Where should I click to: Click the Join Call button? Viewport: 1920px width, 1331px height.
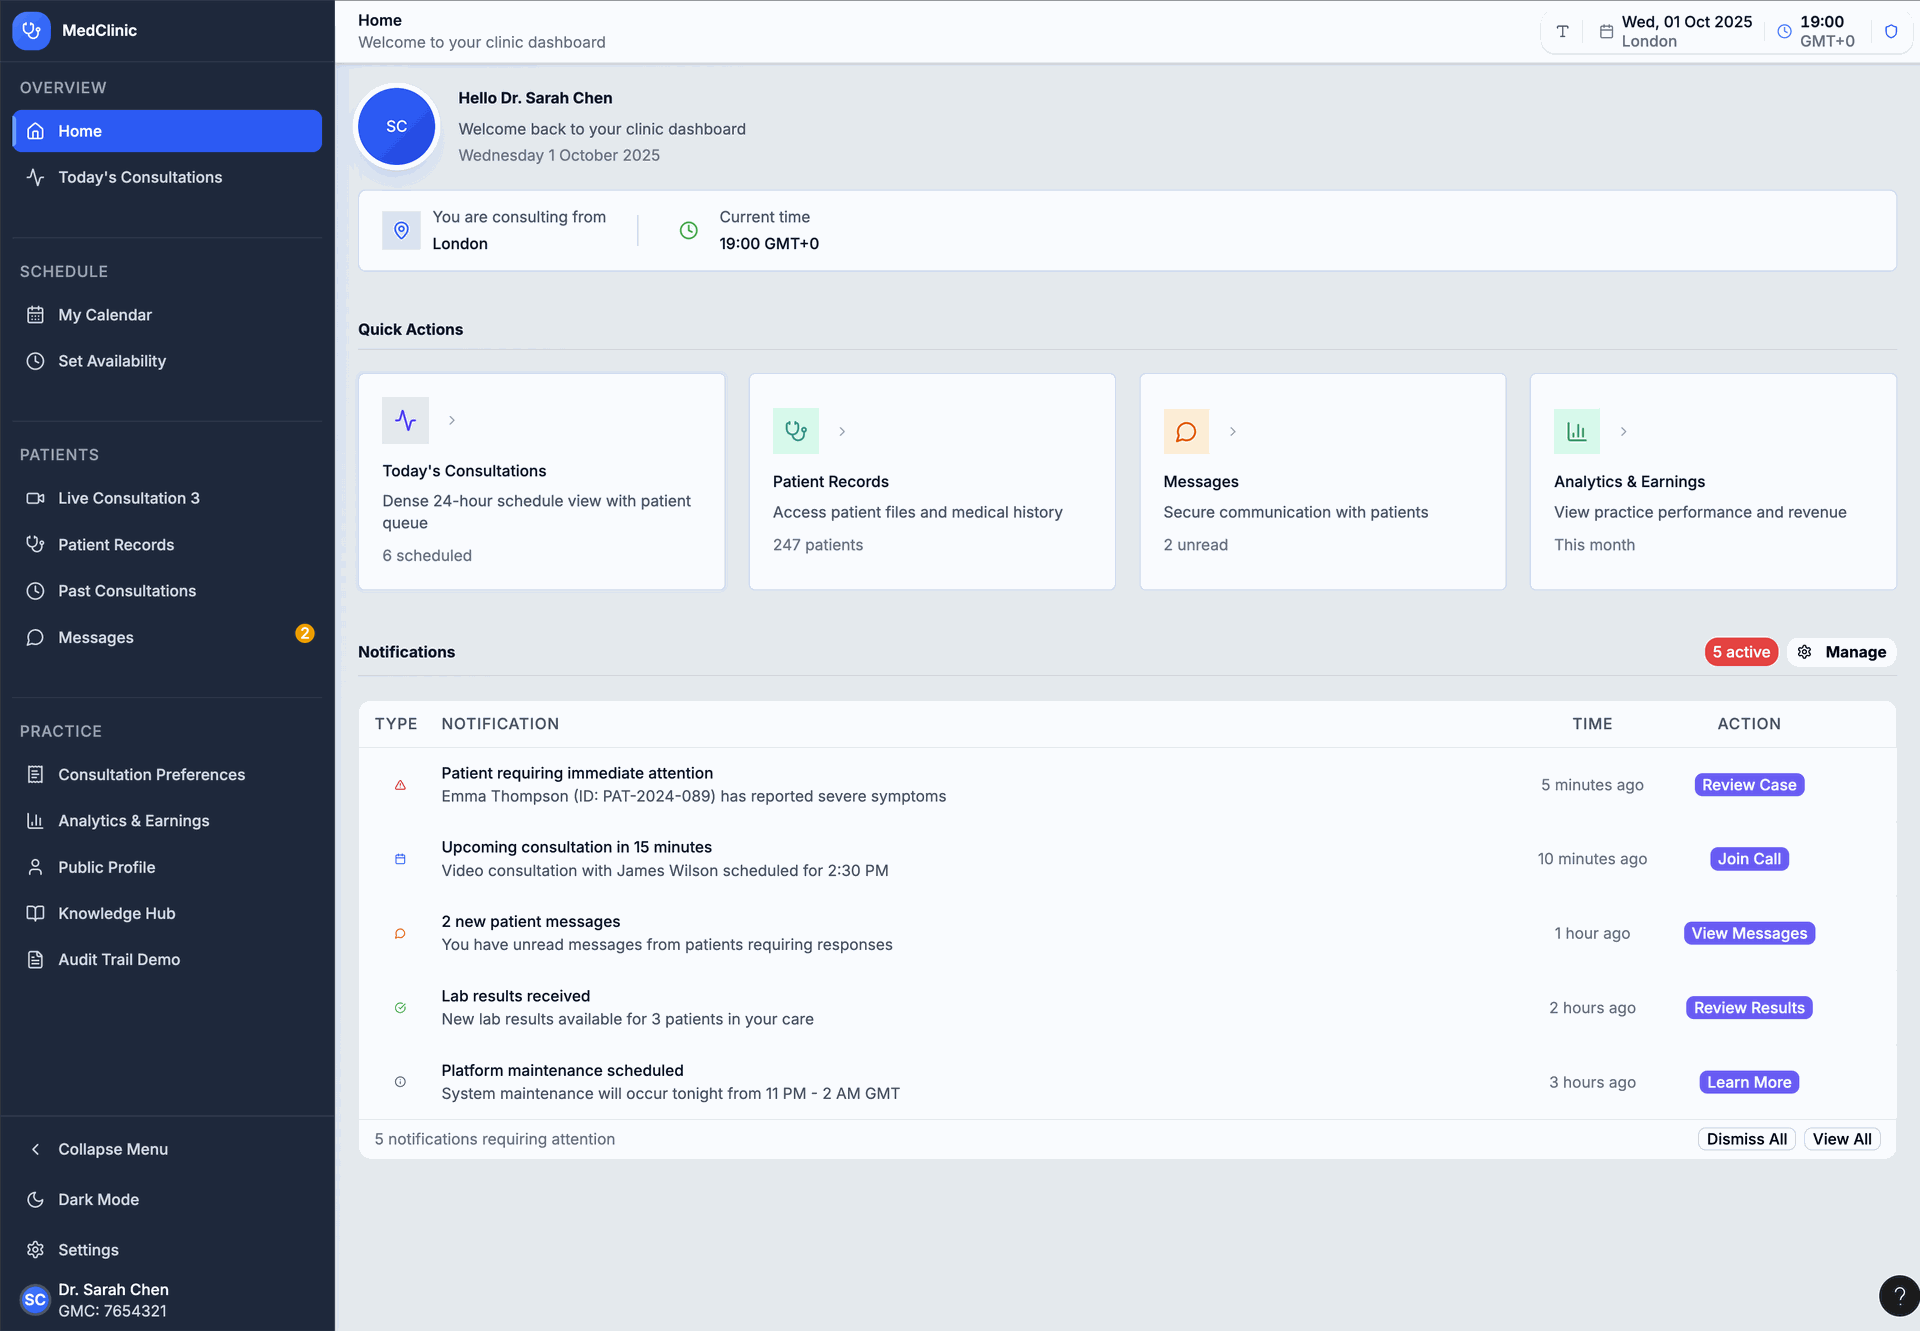click(x=1748, y=859)
